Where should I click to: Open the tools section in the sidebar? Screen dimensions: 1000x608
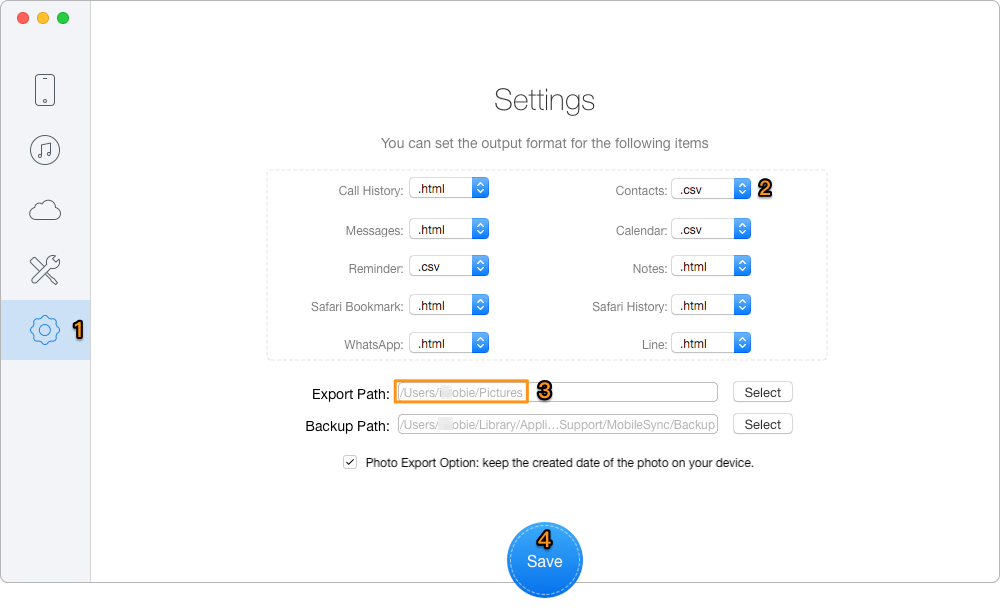[x=45, y=270]
